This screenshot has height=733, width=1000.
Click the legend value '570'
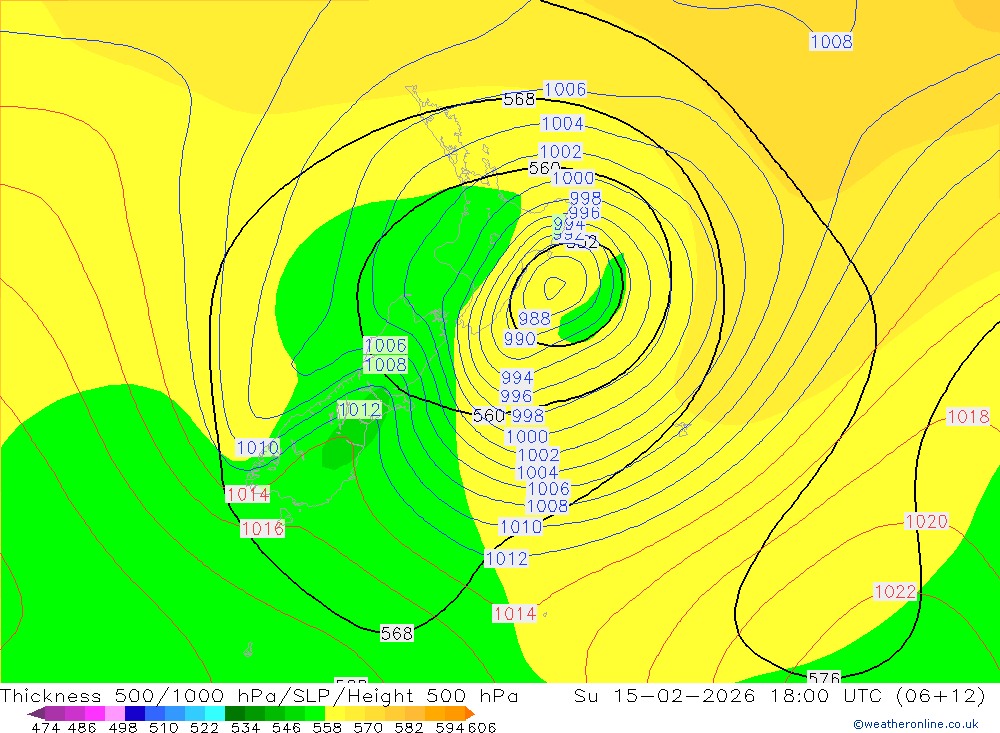click(x=368, y=727)
